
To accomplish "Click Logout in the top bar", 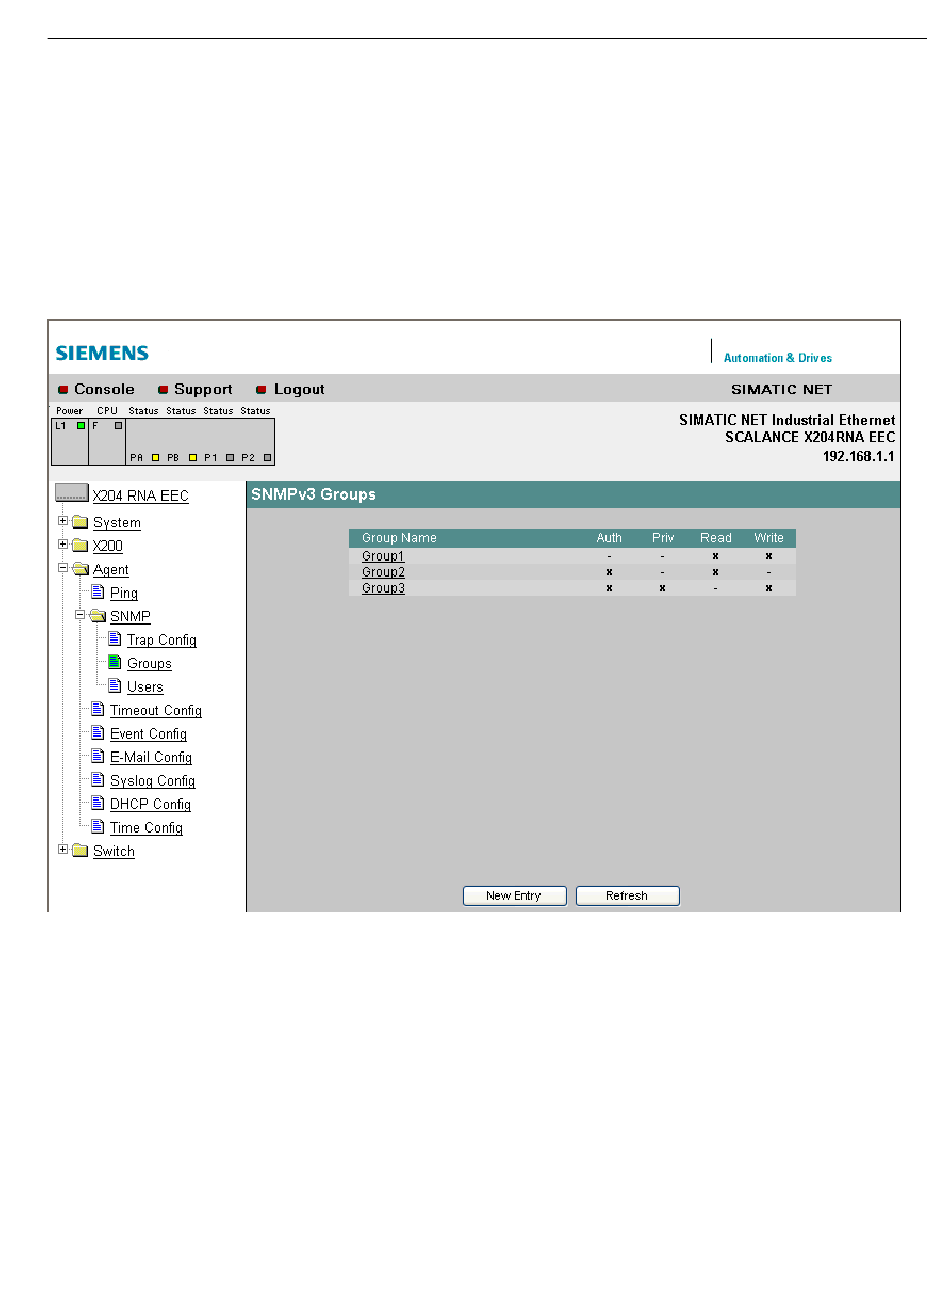I will [x=299, y=390].
